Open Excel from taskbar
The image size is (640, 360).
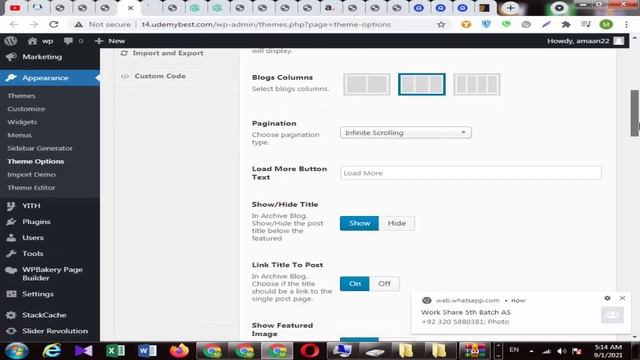[116, 351]
